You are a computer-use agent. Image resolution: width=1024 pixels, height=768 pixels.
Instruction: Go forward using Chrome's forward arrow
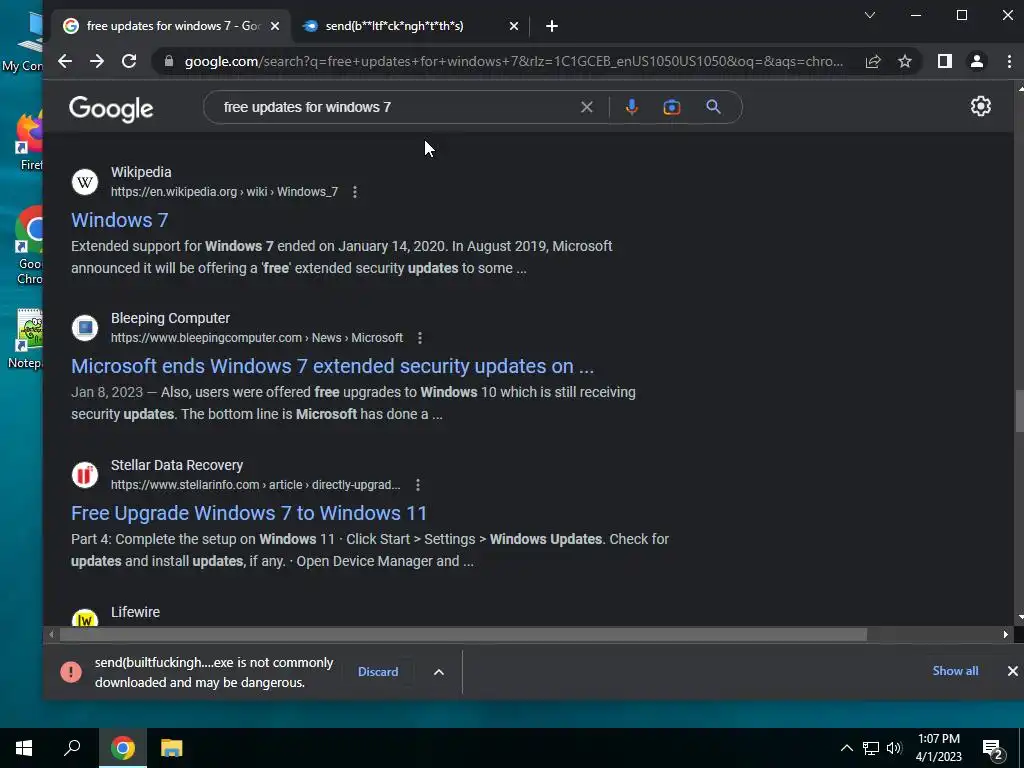coord(97,61)
